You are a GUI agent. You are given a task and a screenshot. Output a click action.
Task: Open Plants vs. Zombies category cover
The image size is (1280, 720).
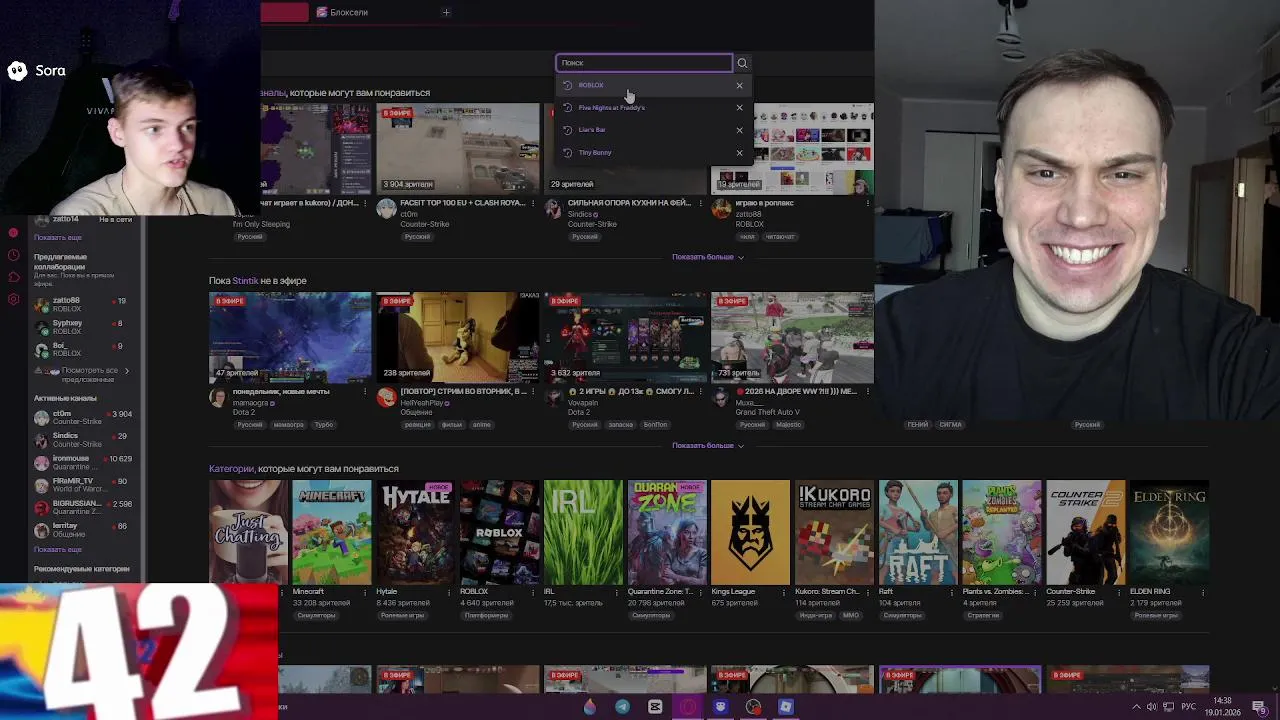pos(1002,532)
